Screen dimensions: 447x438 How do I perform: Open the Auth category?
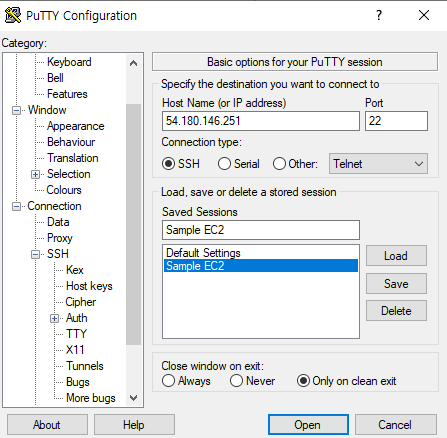click(77, 318)
